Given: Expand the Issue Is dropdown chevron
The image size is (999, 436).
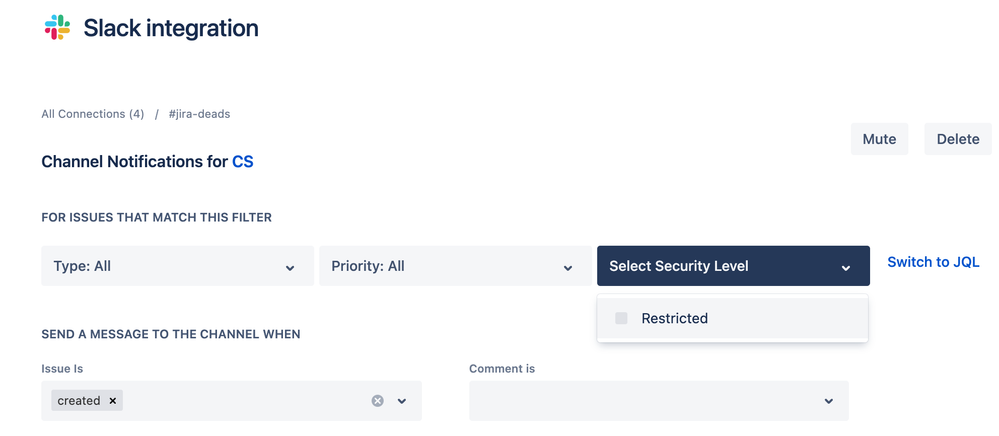Looking at the screenshot, I should [402, 401].
